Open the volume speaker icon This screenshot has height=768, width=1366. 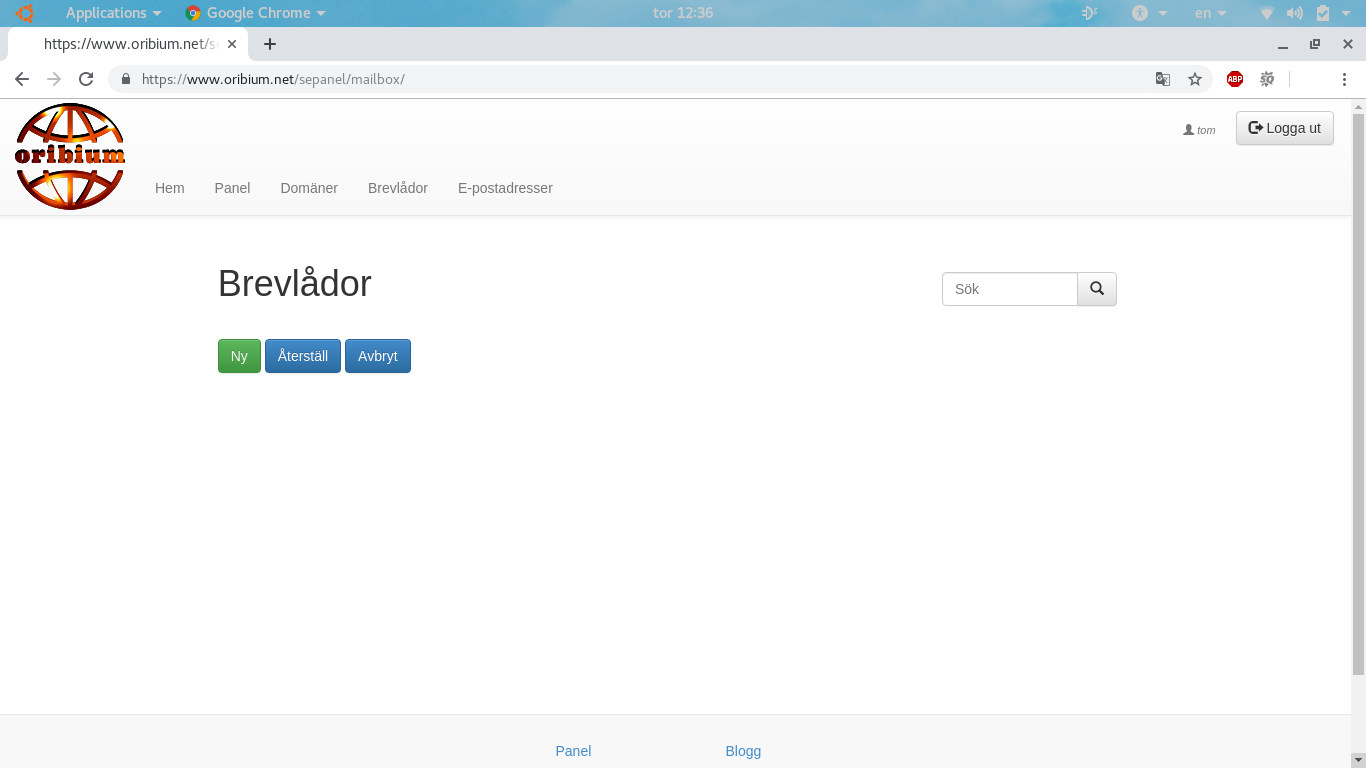click(x=1295, y=13)
